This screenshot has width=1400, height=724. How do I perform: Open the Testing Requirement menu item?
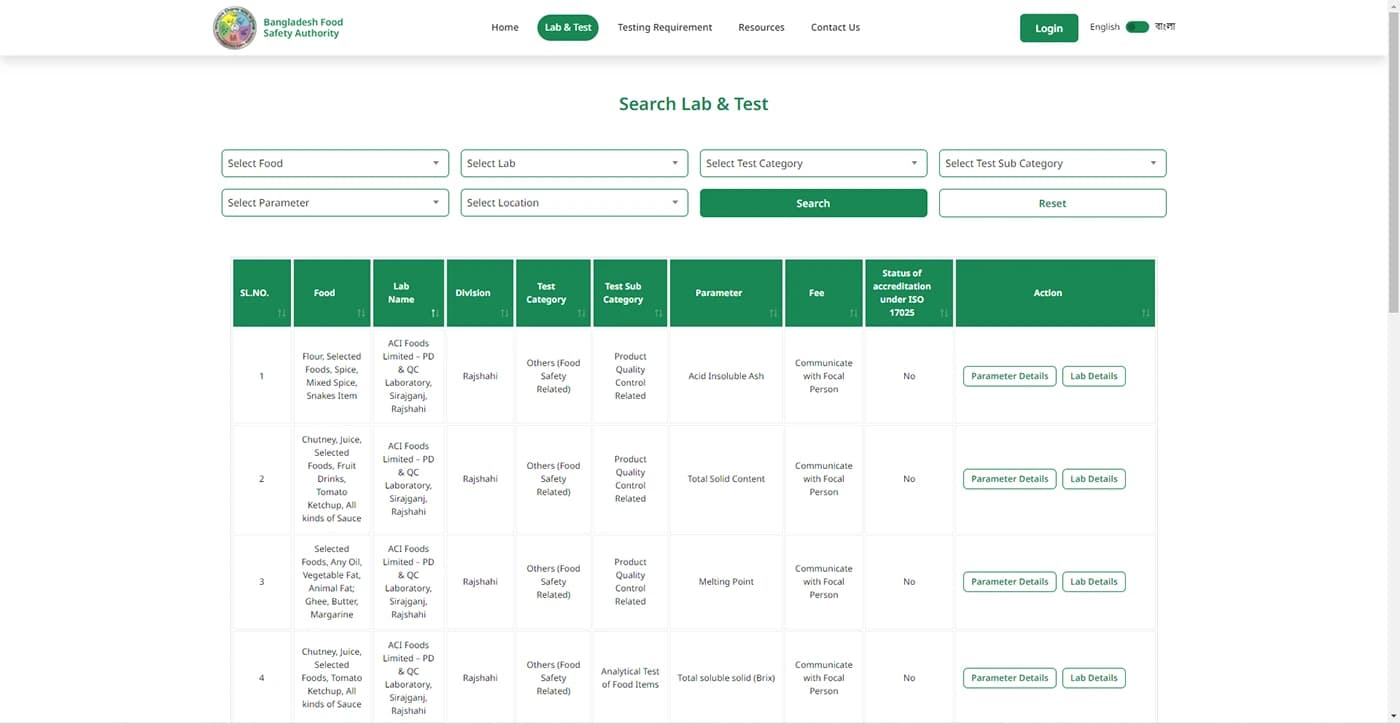coord(665,27)
